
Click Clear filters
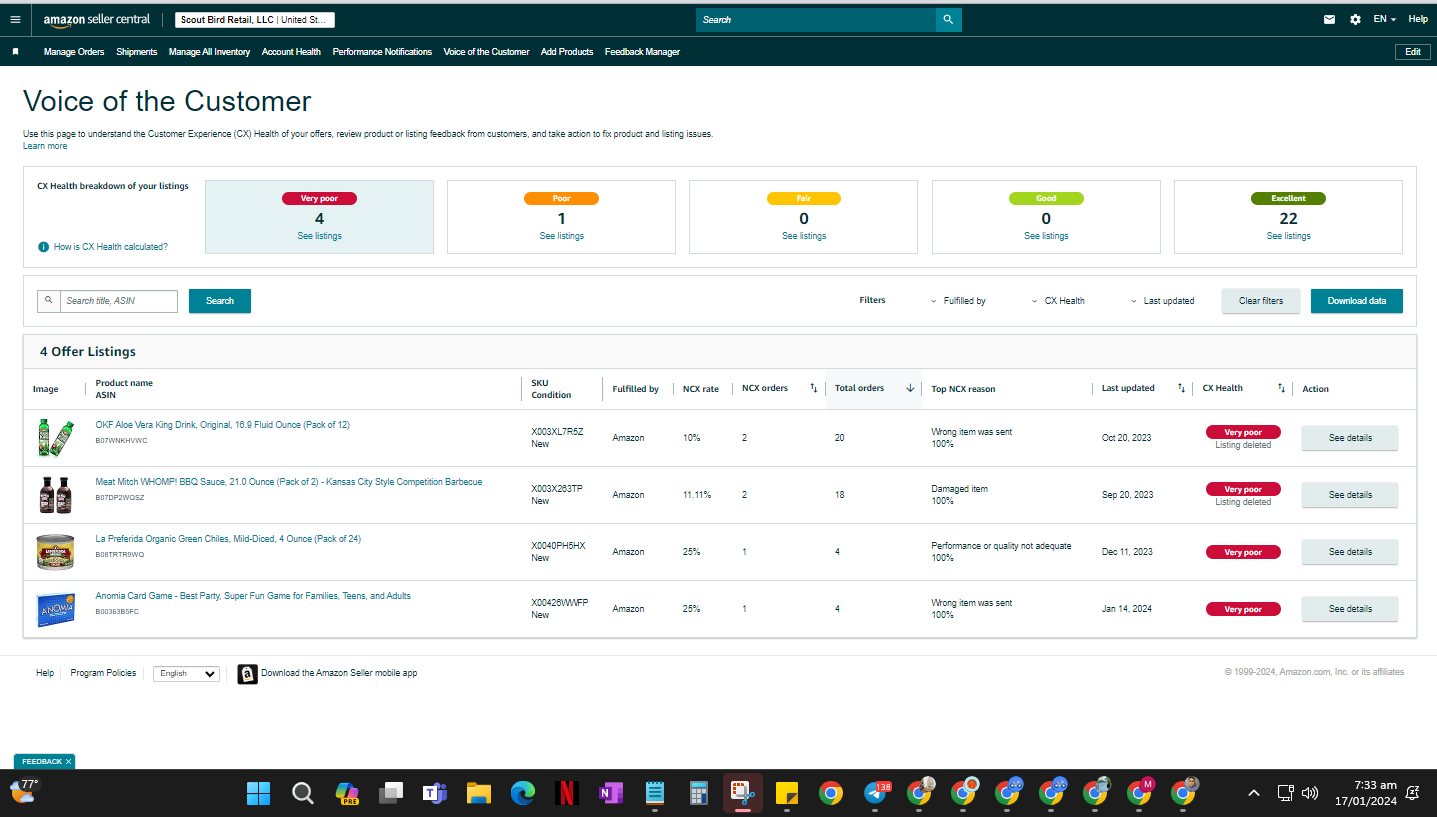1261,301
